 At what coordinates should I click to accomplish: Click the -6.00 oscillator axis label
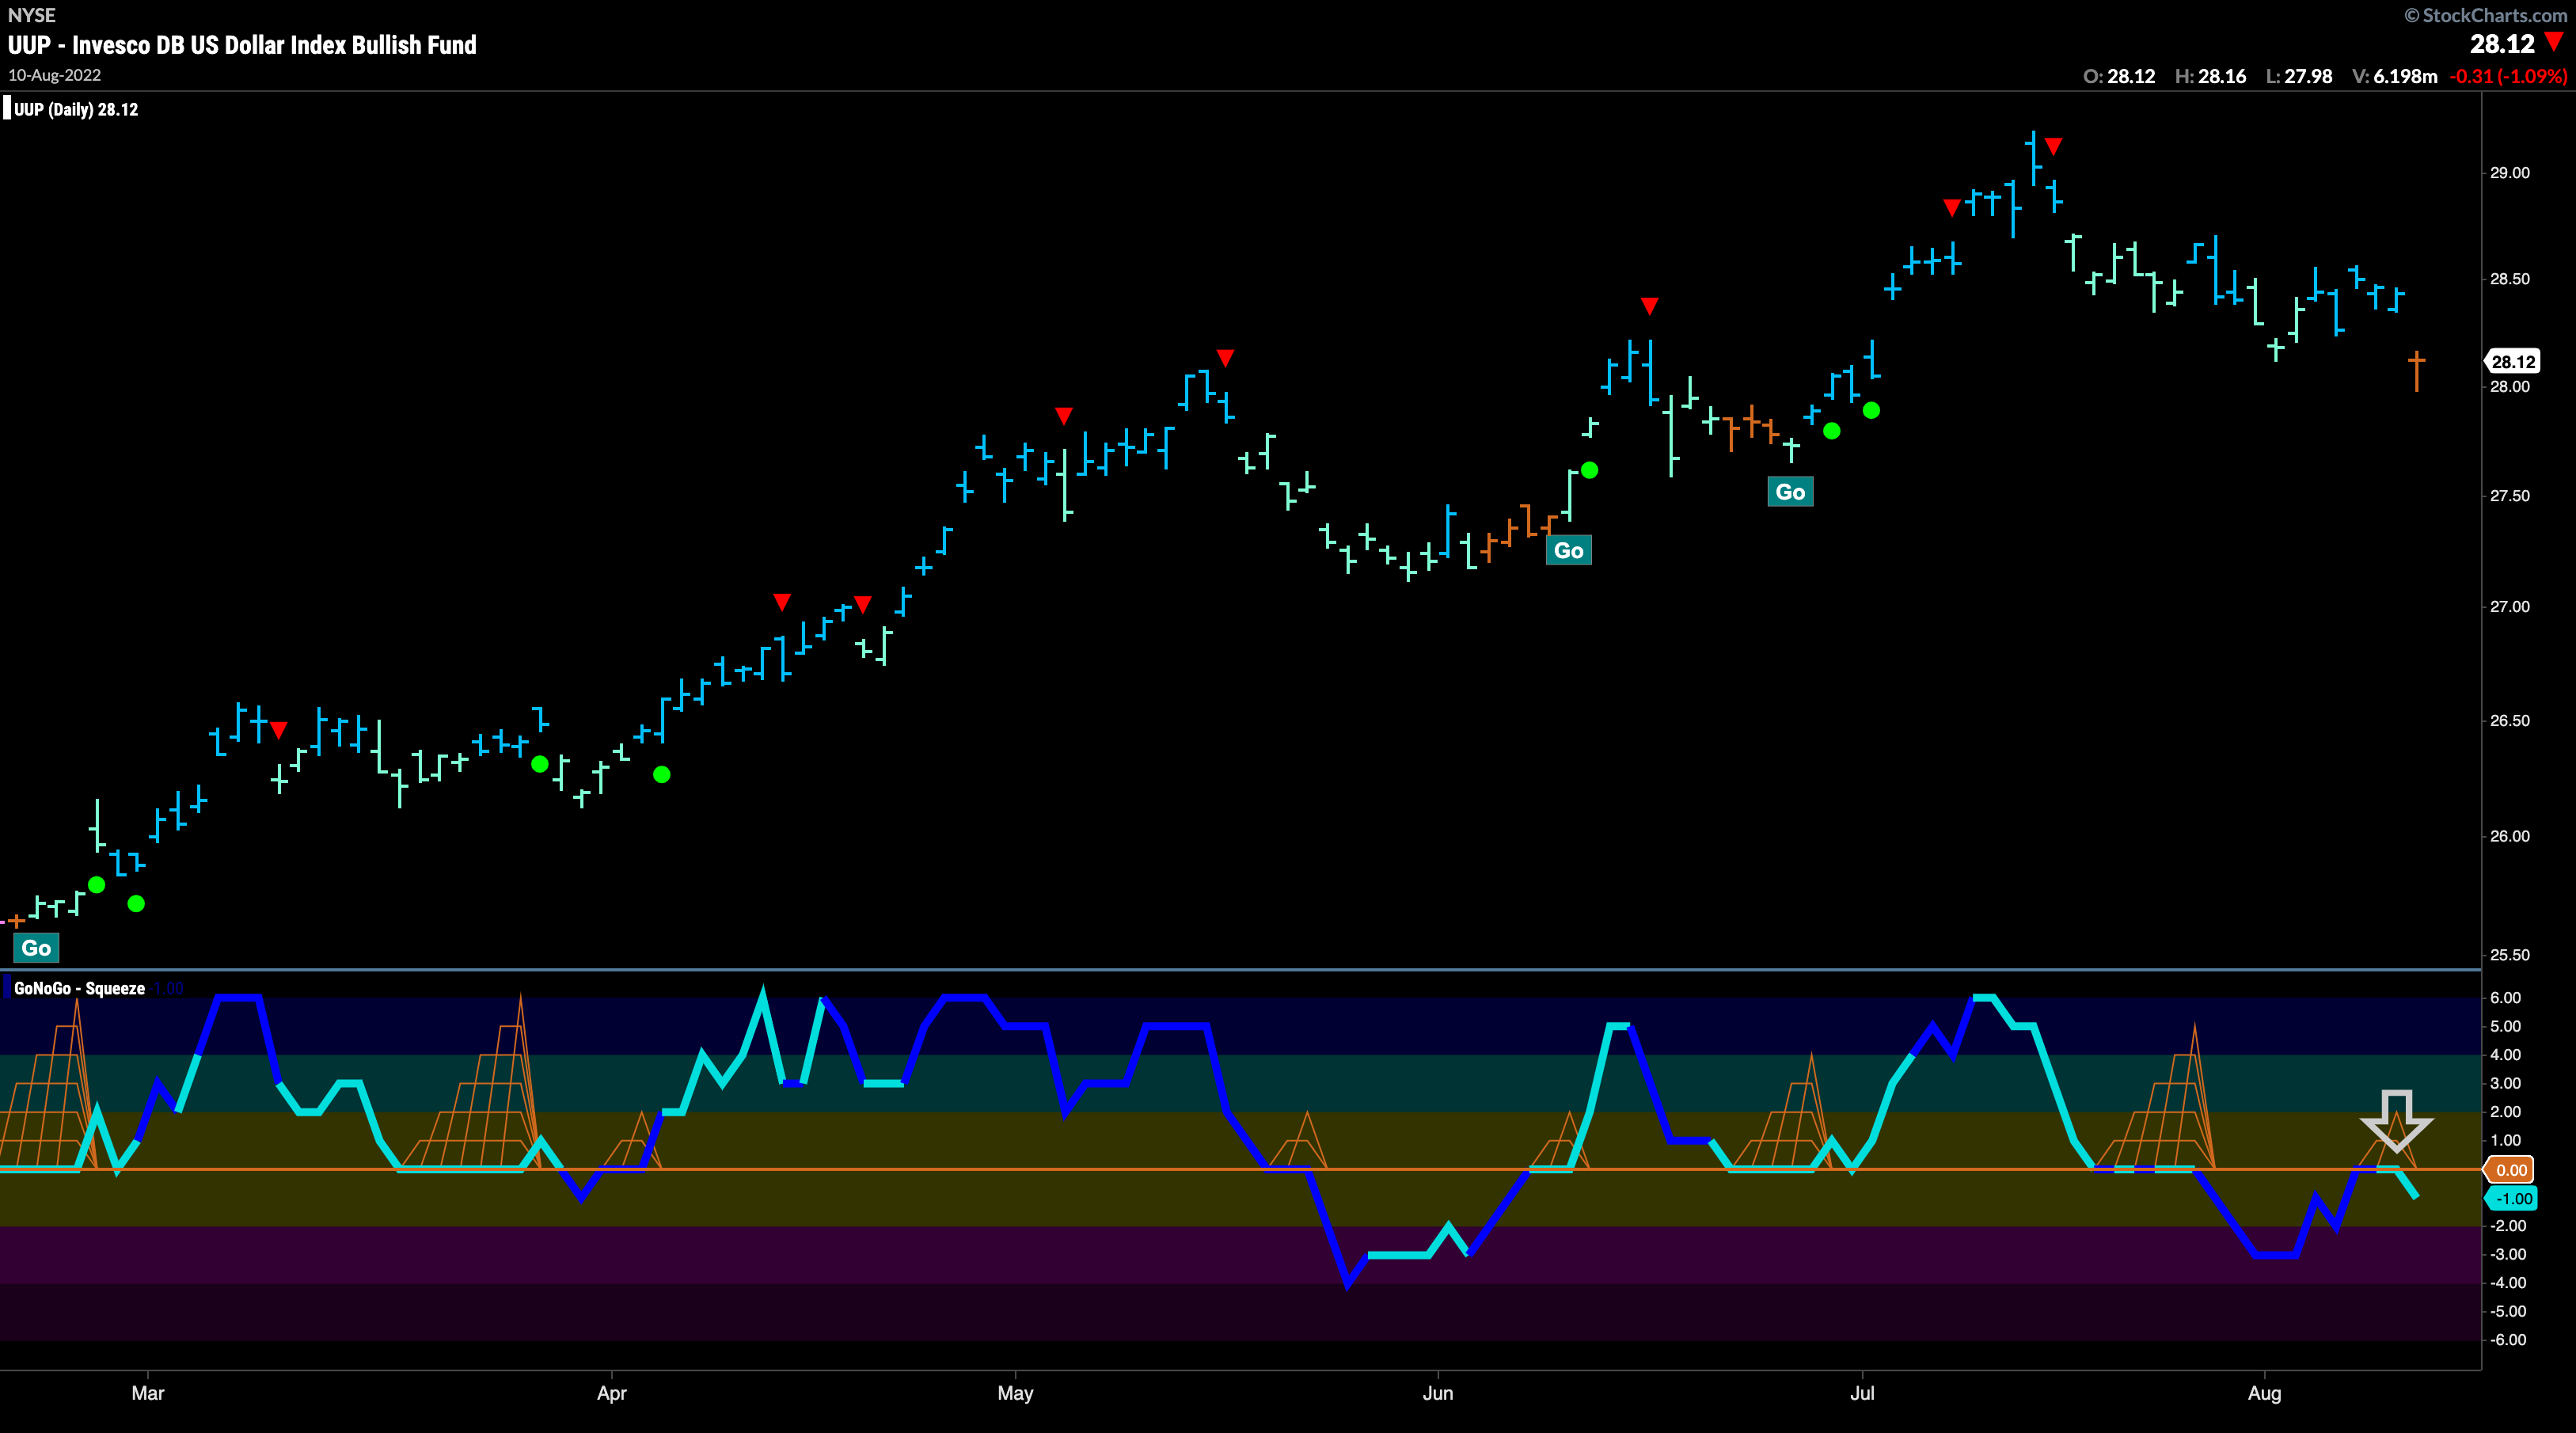tap(2508, 1340)
